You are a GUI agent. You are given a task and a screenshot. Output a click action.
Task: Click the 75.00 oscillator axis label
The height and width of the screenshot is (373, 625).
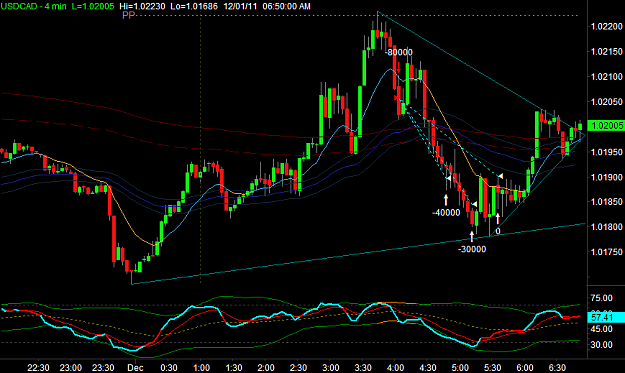[601, 298]
